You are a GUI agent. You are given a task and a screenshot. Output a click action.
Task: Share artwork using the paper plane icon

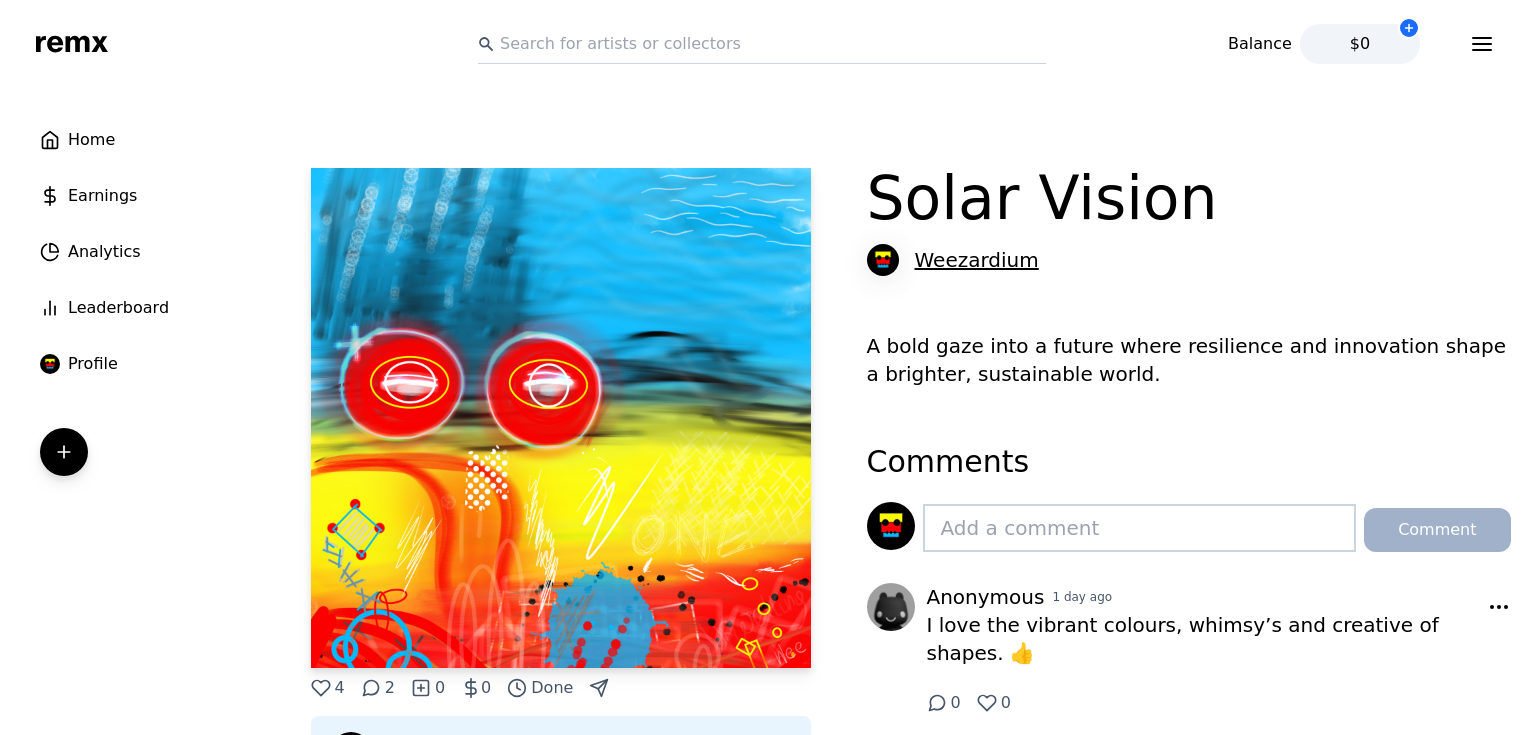click(599, 688)
